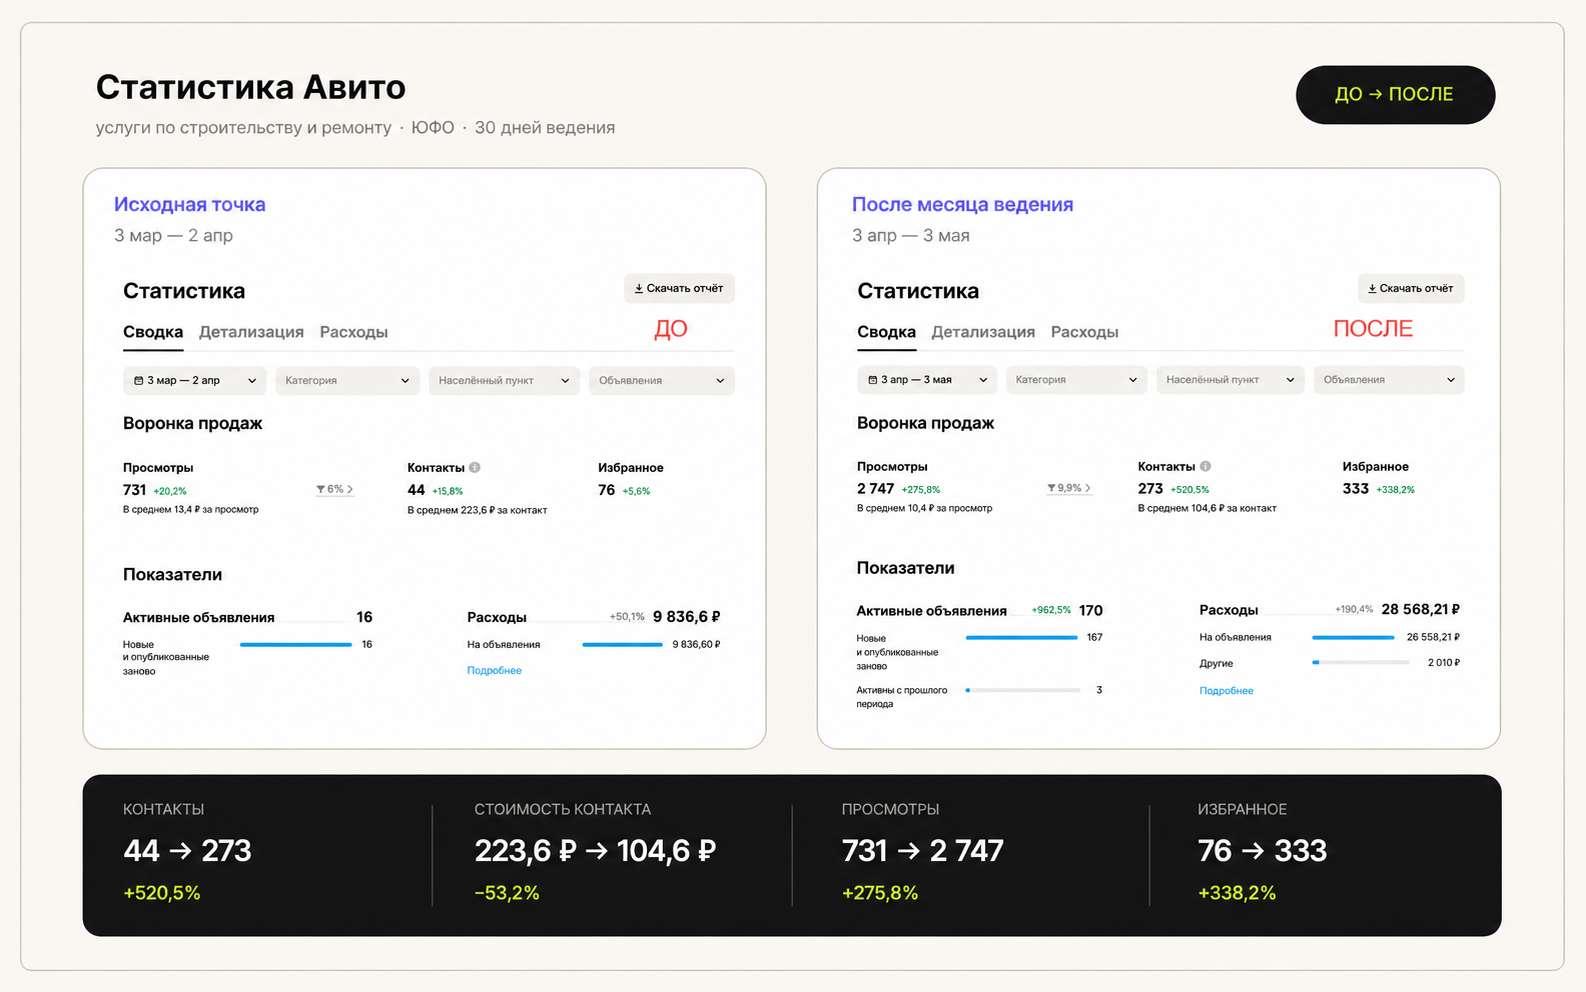Viewport: 1586px width, 992px height.
Task: Switch to Детализация tab in left panel
Action: [x=251, y=332]
